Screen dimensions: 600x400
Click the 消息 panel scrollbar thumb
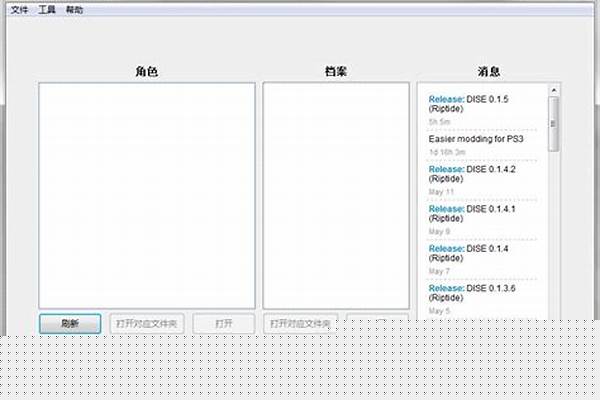pyautogui.click(x=554, y=124)
